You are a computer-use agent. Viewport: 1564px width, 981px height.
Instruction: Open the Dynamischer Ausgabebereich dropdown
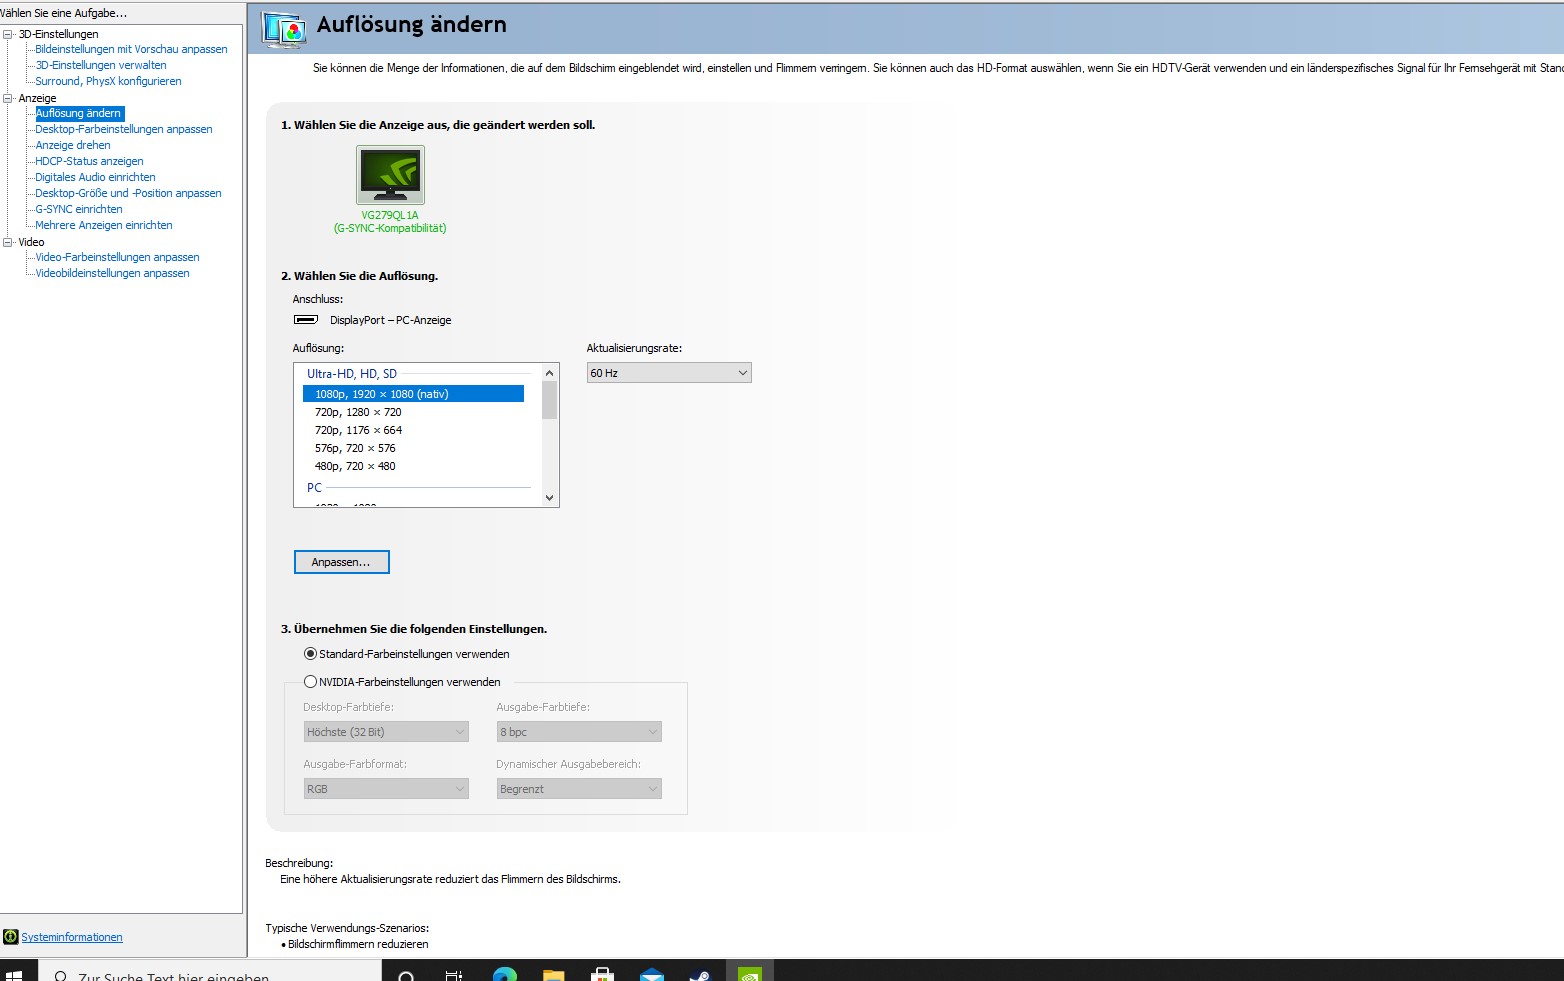[579, 789]
